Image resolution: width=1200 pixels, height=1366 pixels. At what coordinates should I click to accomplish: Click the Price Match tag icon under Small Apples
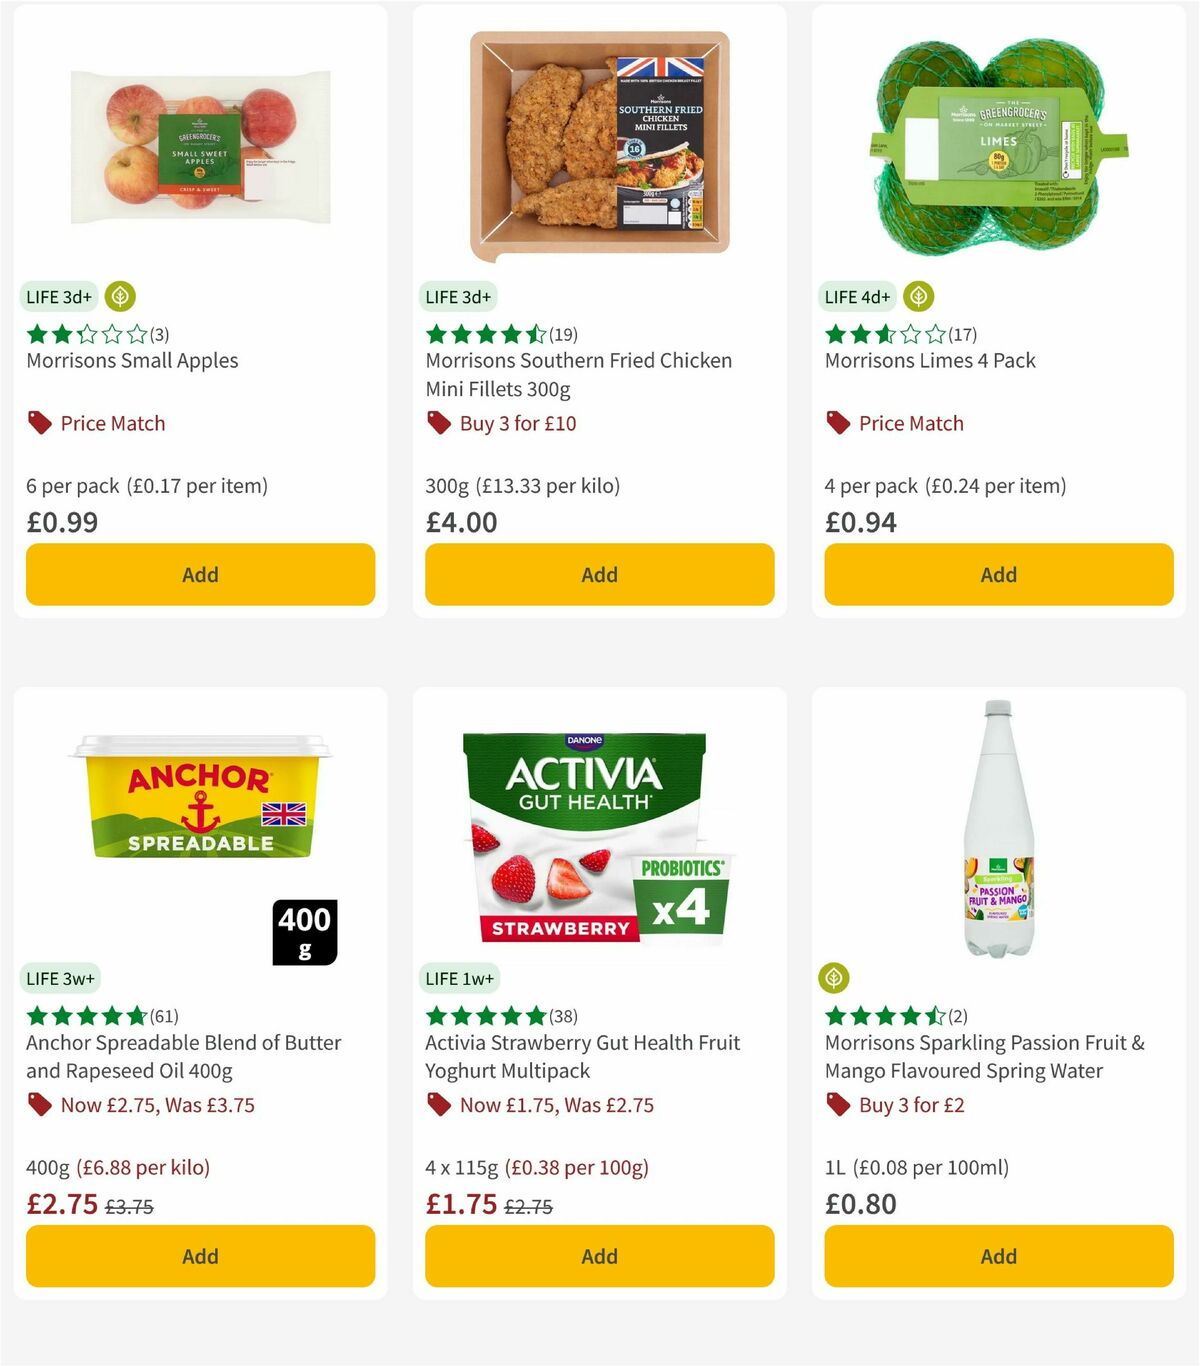[39, 422]
